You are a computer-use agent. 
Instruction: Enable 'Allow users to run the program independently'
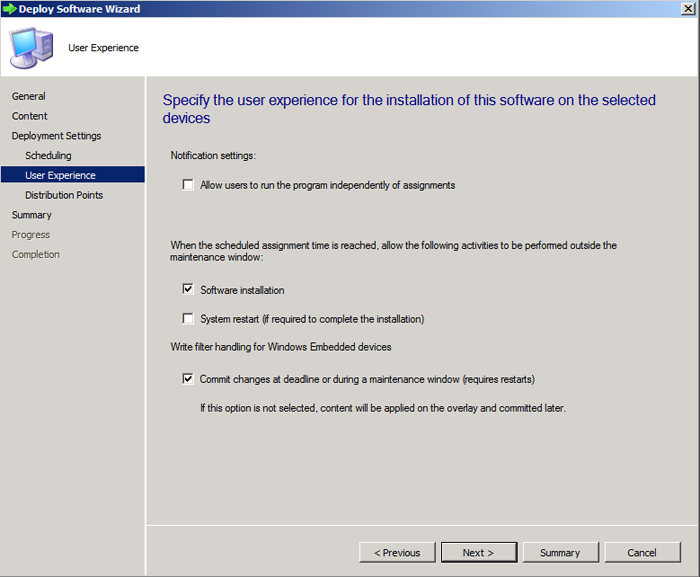click(x=188, y=185)
